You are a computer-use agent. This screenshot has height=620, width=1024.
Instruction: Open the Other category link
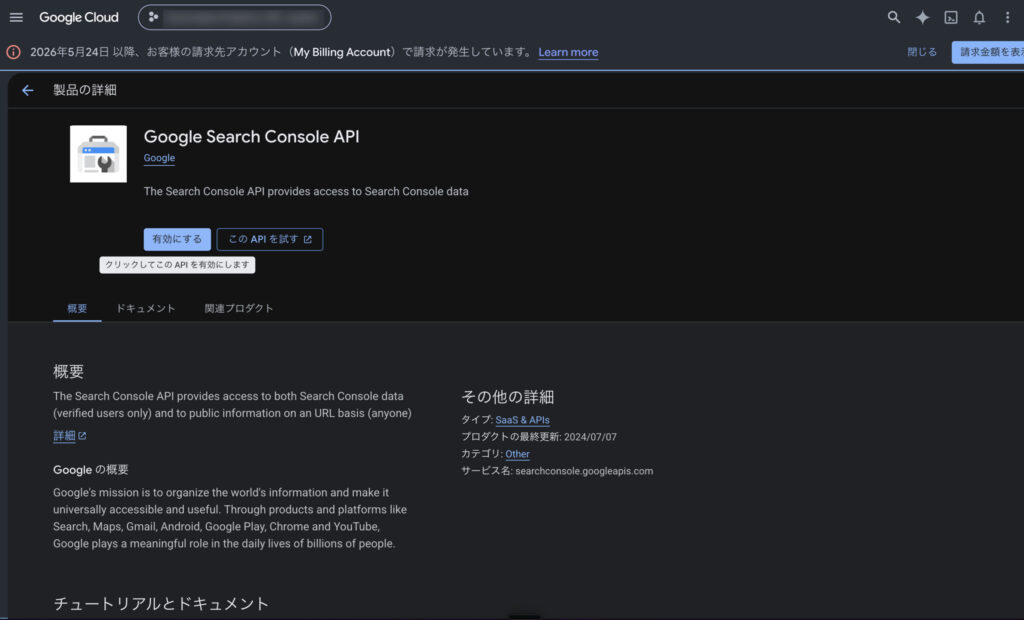pyautogui.click(x=517, y=454)
